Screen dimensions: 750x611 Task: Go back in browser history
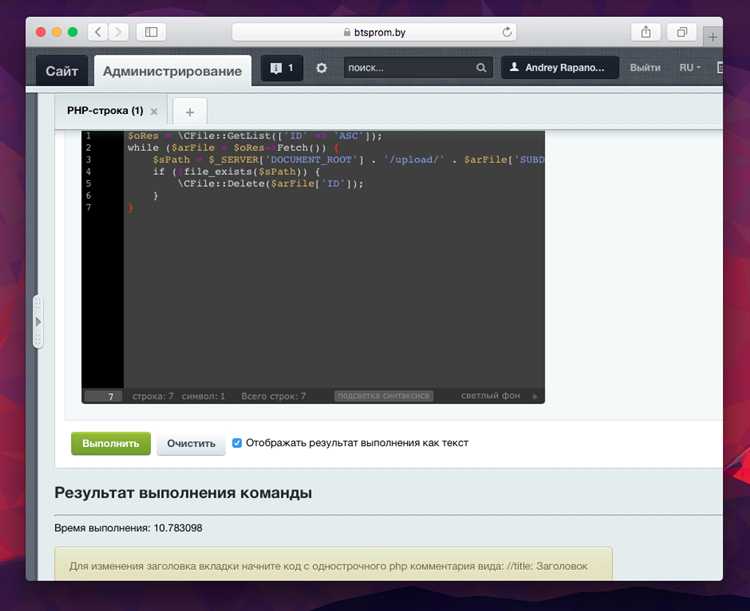98,32
